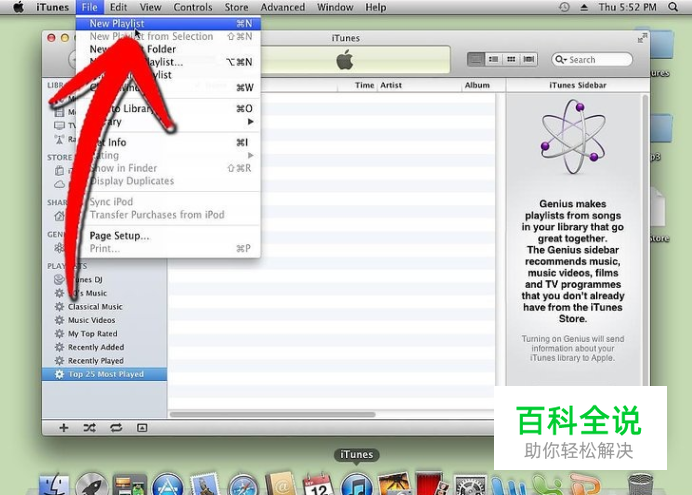
Task: Expand the Rating submenu arrow
Action: [251, 155]
